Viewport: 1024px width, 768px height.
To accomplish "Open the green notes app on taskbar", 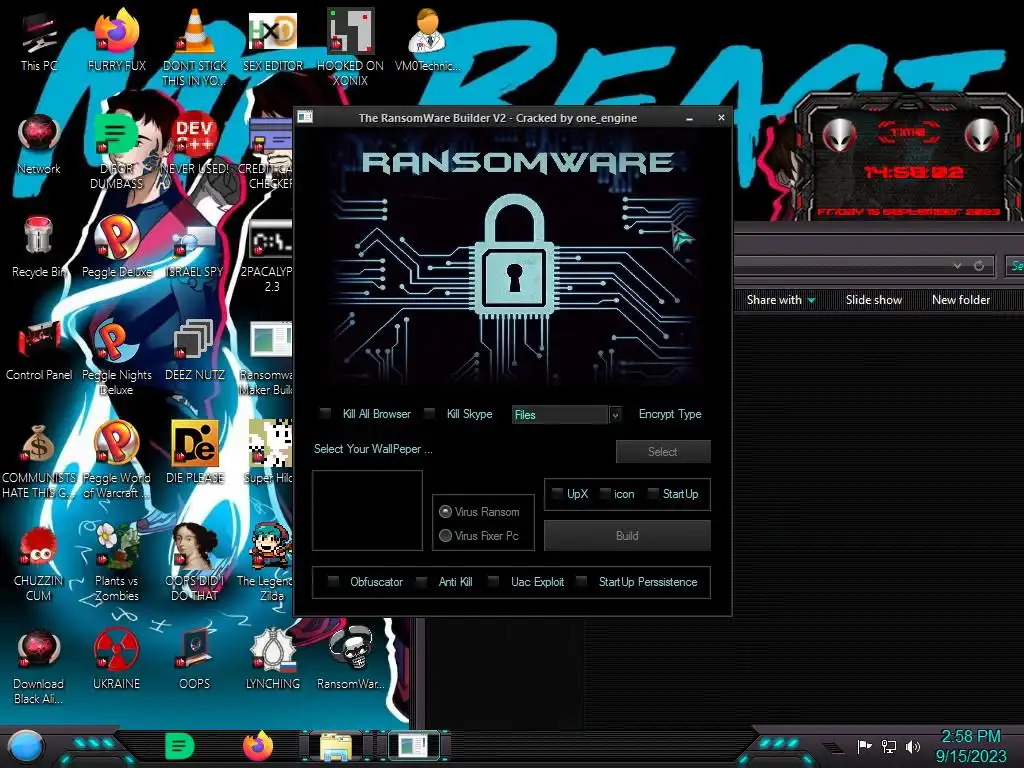I will [x=180, y=746].
